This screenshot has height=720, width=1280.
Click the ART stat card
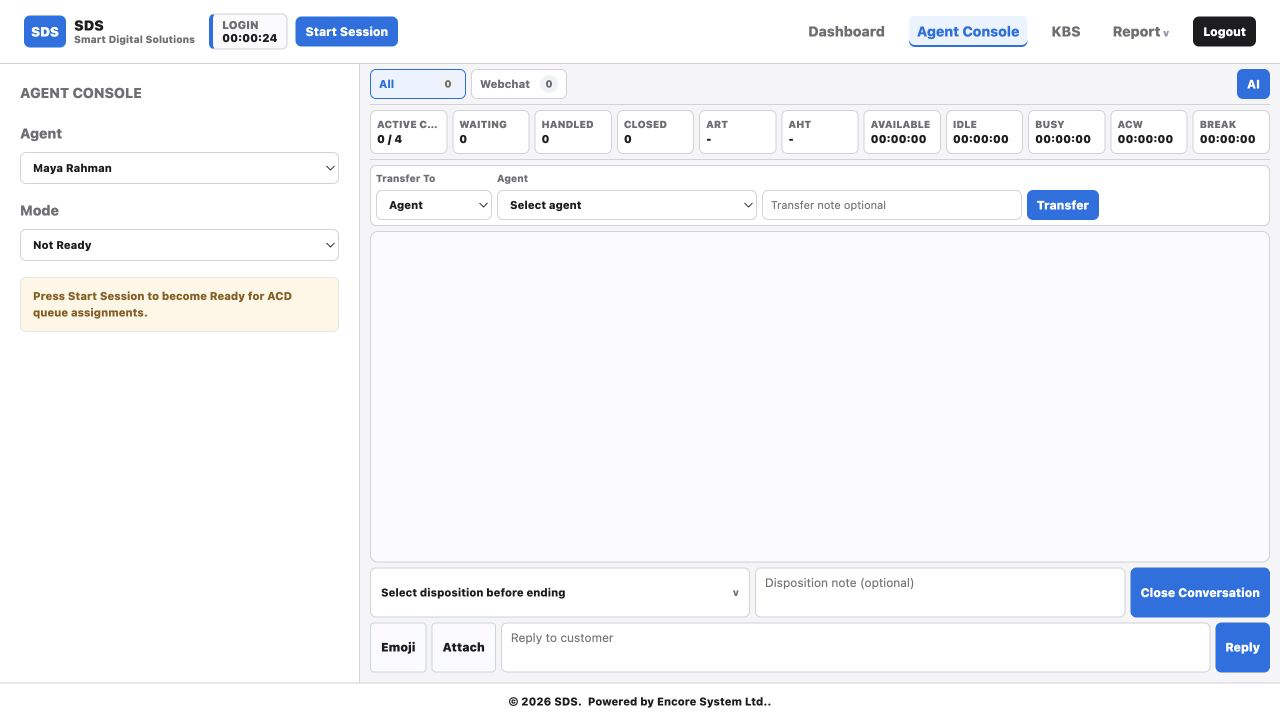coord(738,132)
